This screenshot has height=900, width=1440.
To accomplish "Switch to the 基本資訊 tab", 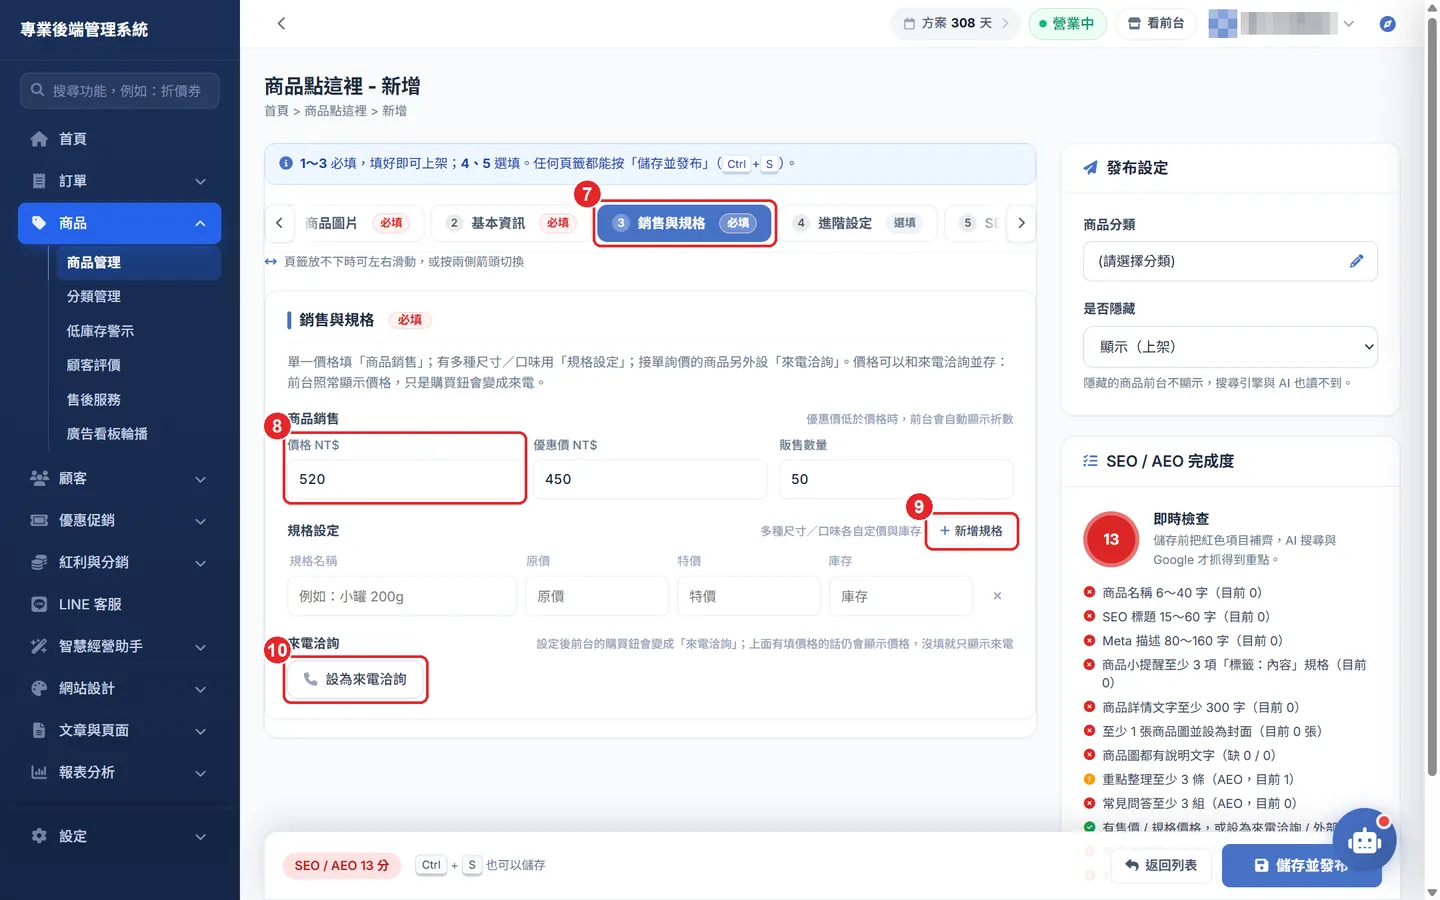I will (509, 223).
